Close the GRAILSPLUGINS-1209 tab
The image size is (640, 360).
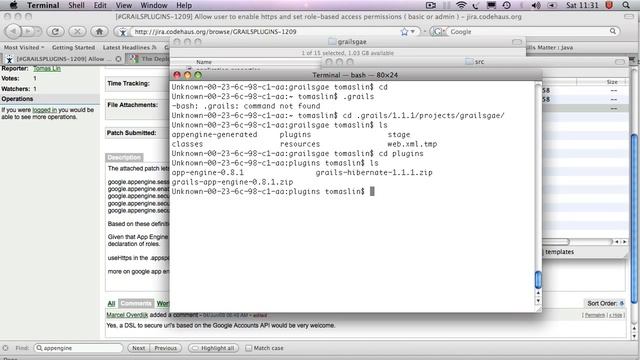(x=118, y=59)
